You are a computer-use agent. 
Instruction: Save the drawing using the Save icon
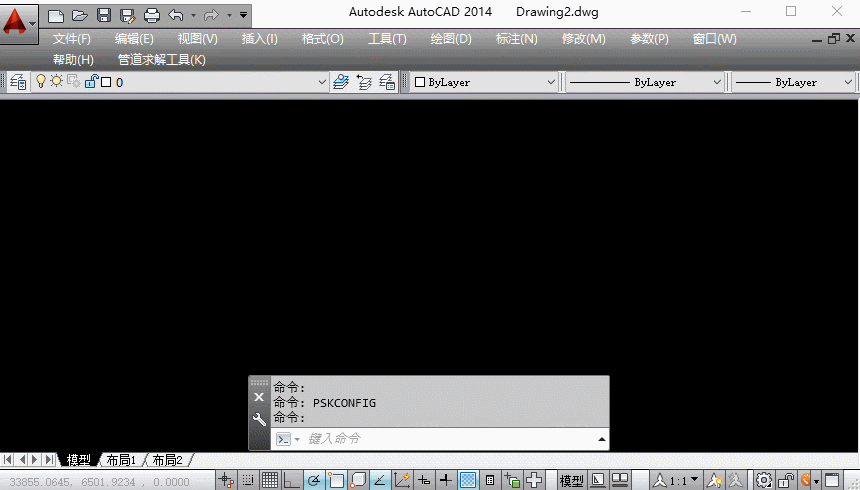(103, 15)
